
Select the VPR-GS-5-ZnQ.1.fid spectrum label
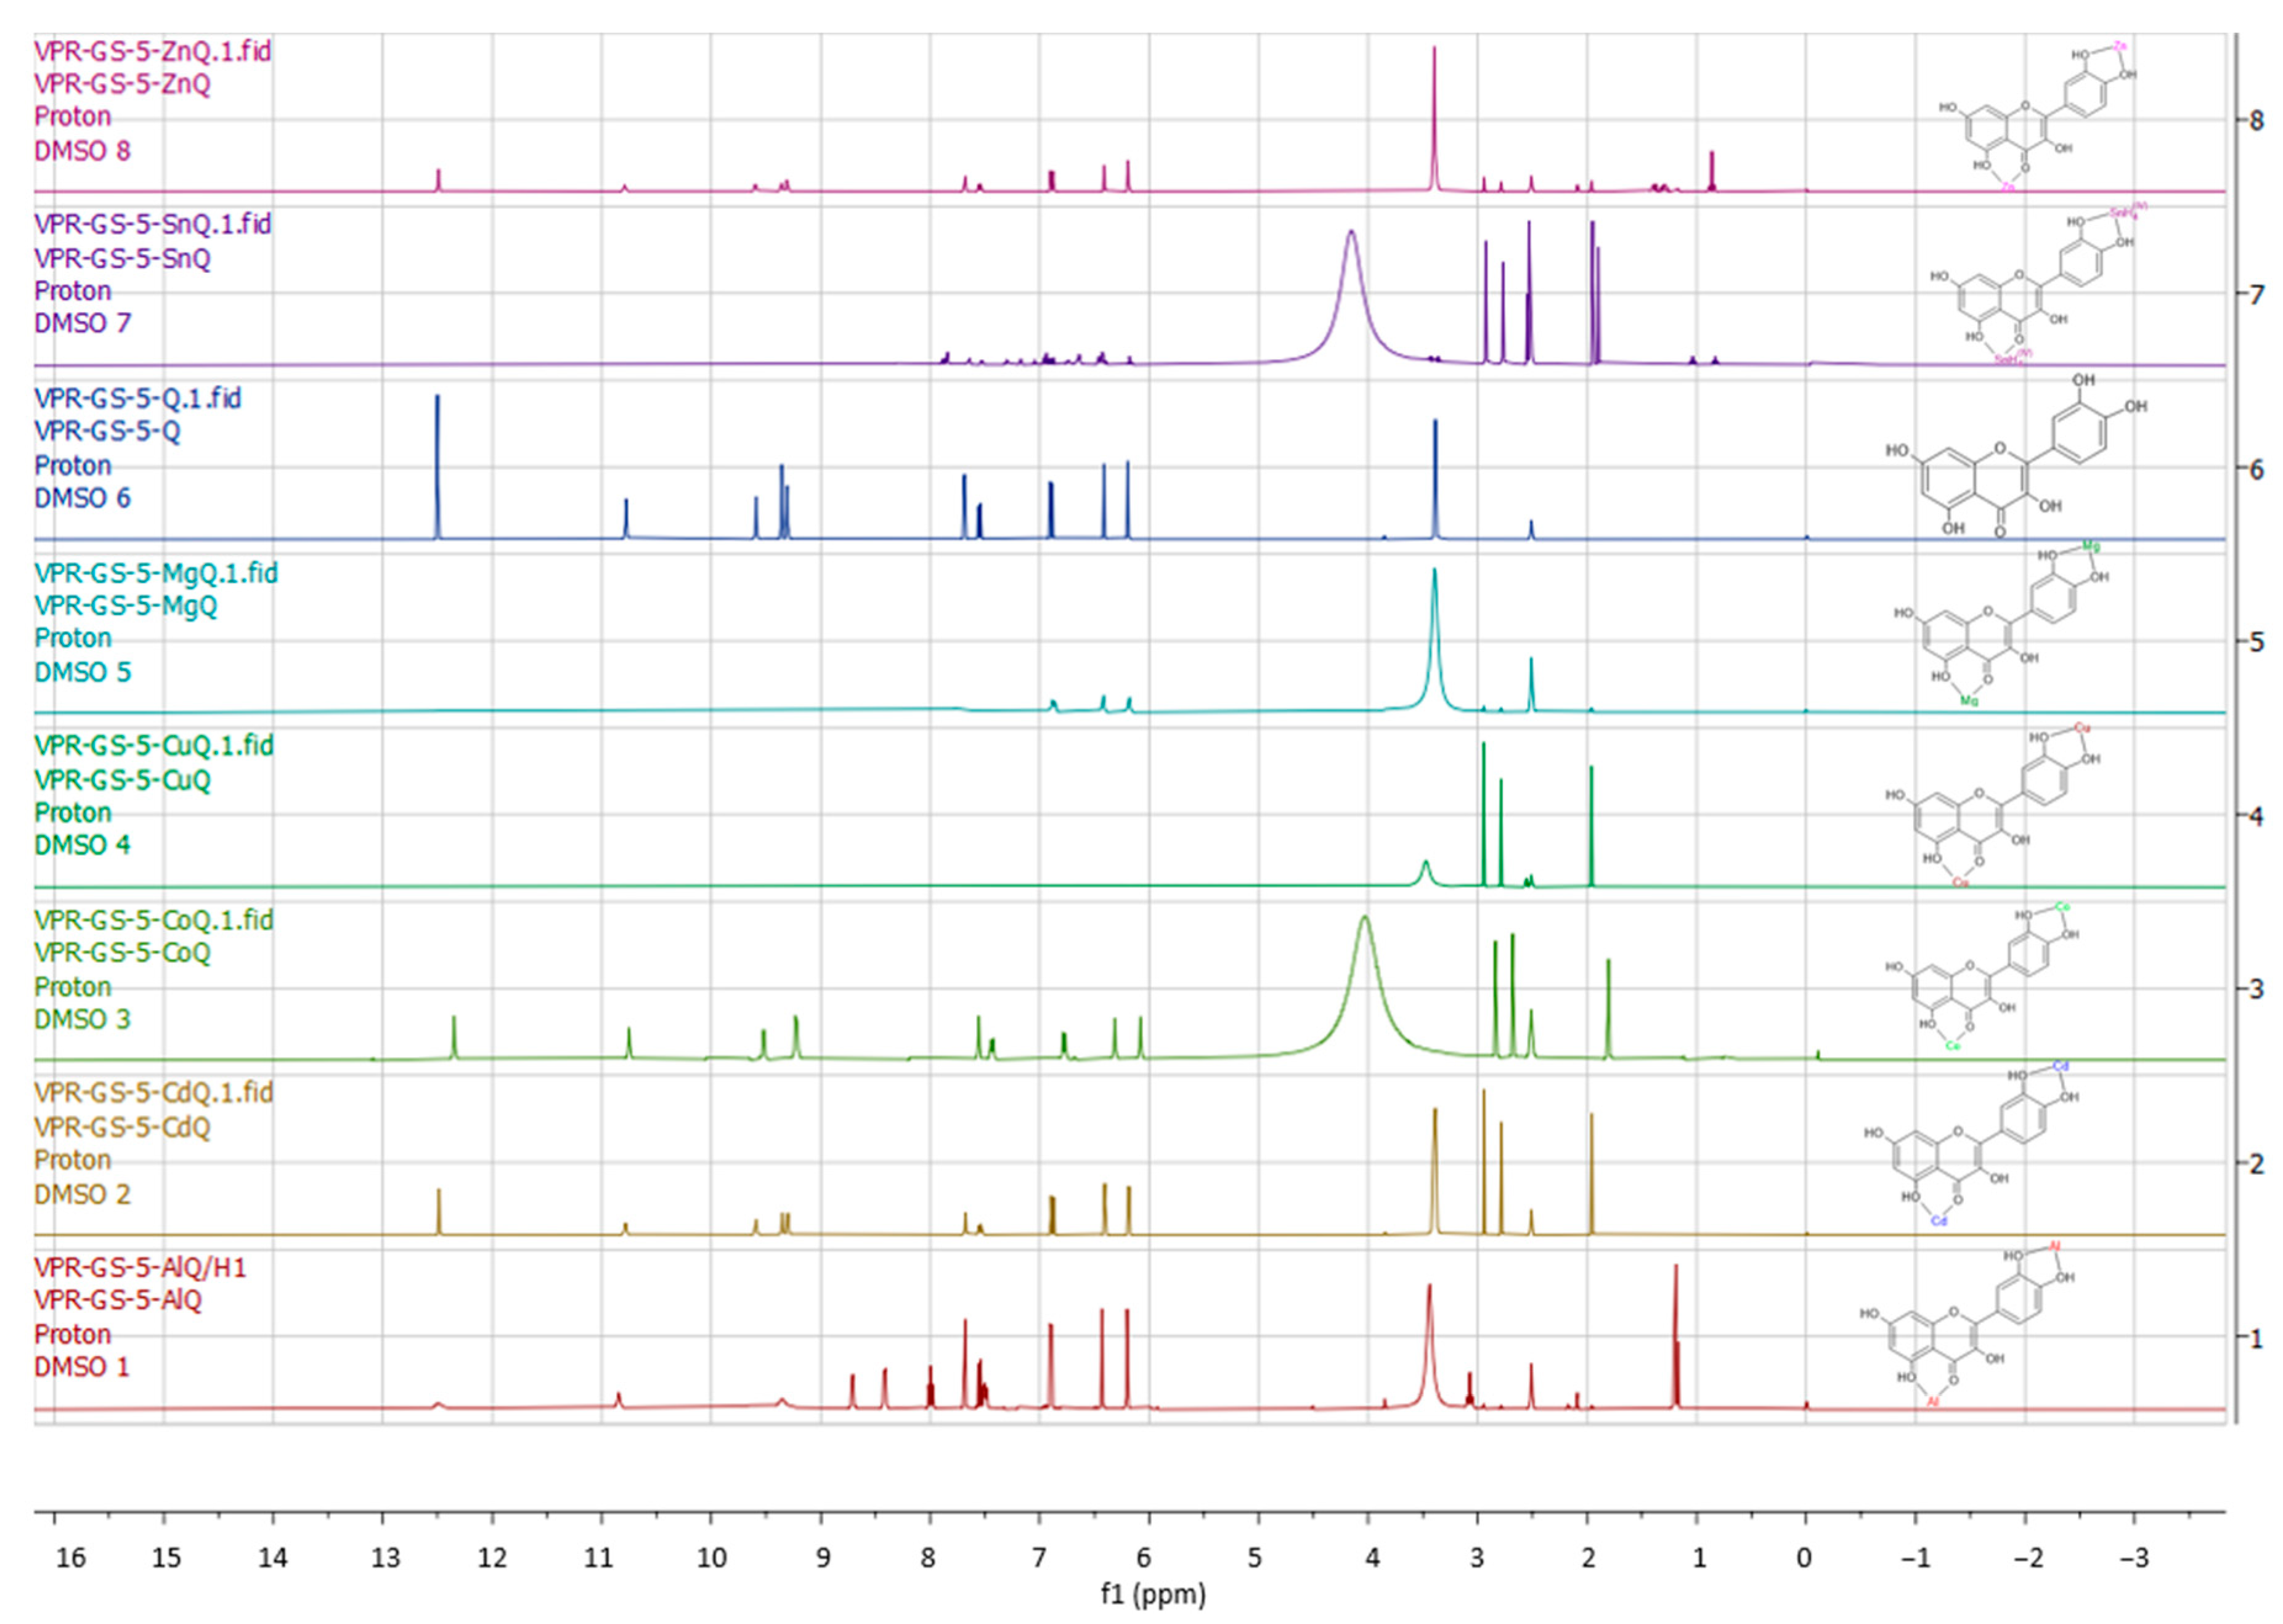pos(152,51)
